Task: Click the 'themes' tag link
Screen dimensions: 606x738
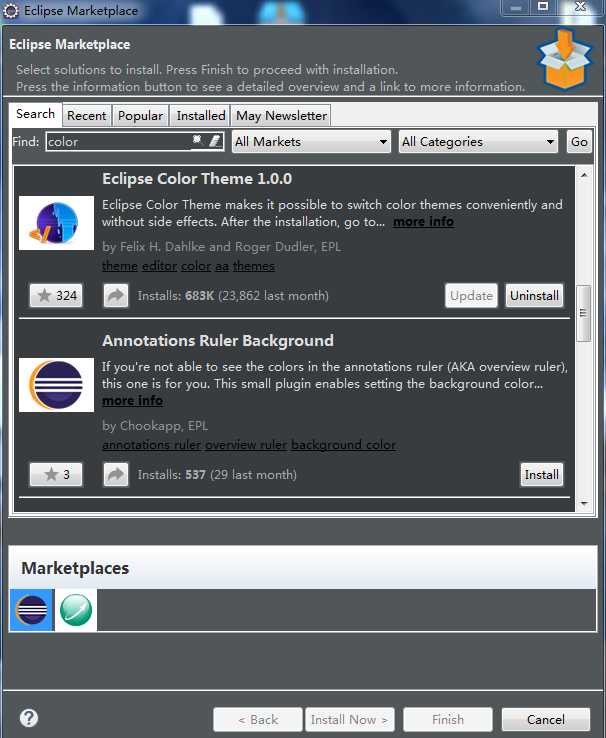Action: pos(254,266)
